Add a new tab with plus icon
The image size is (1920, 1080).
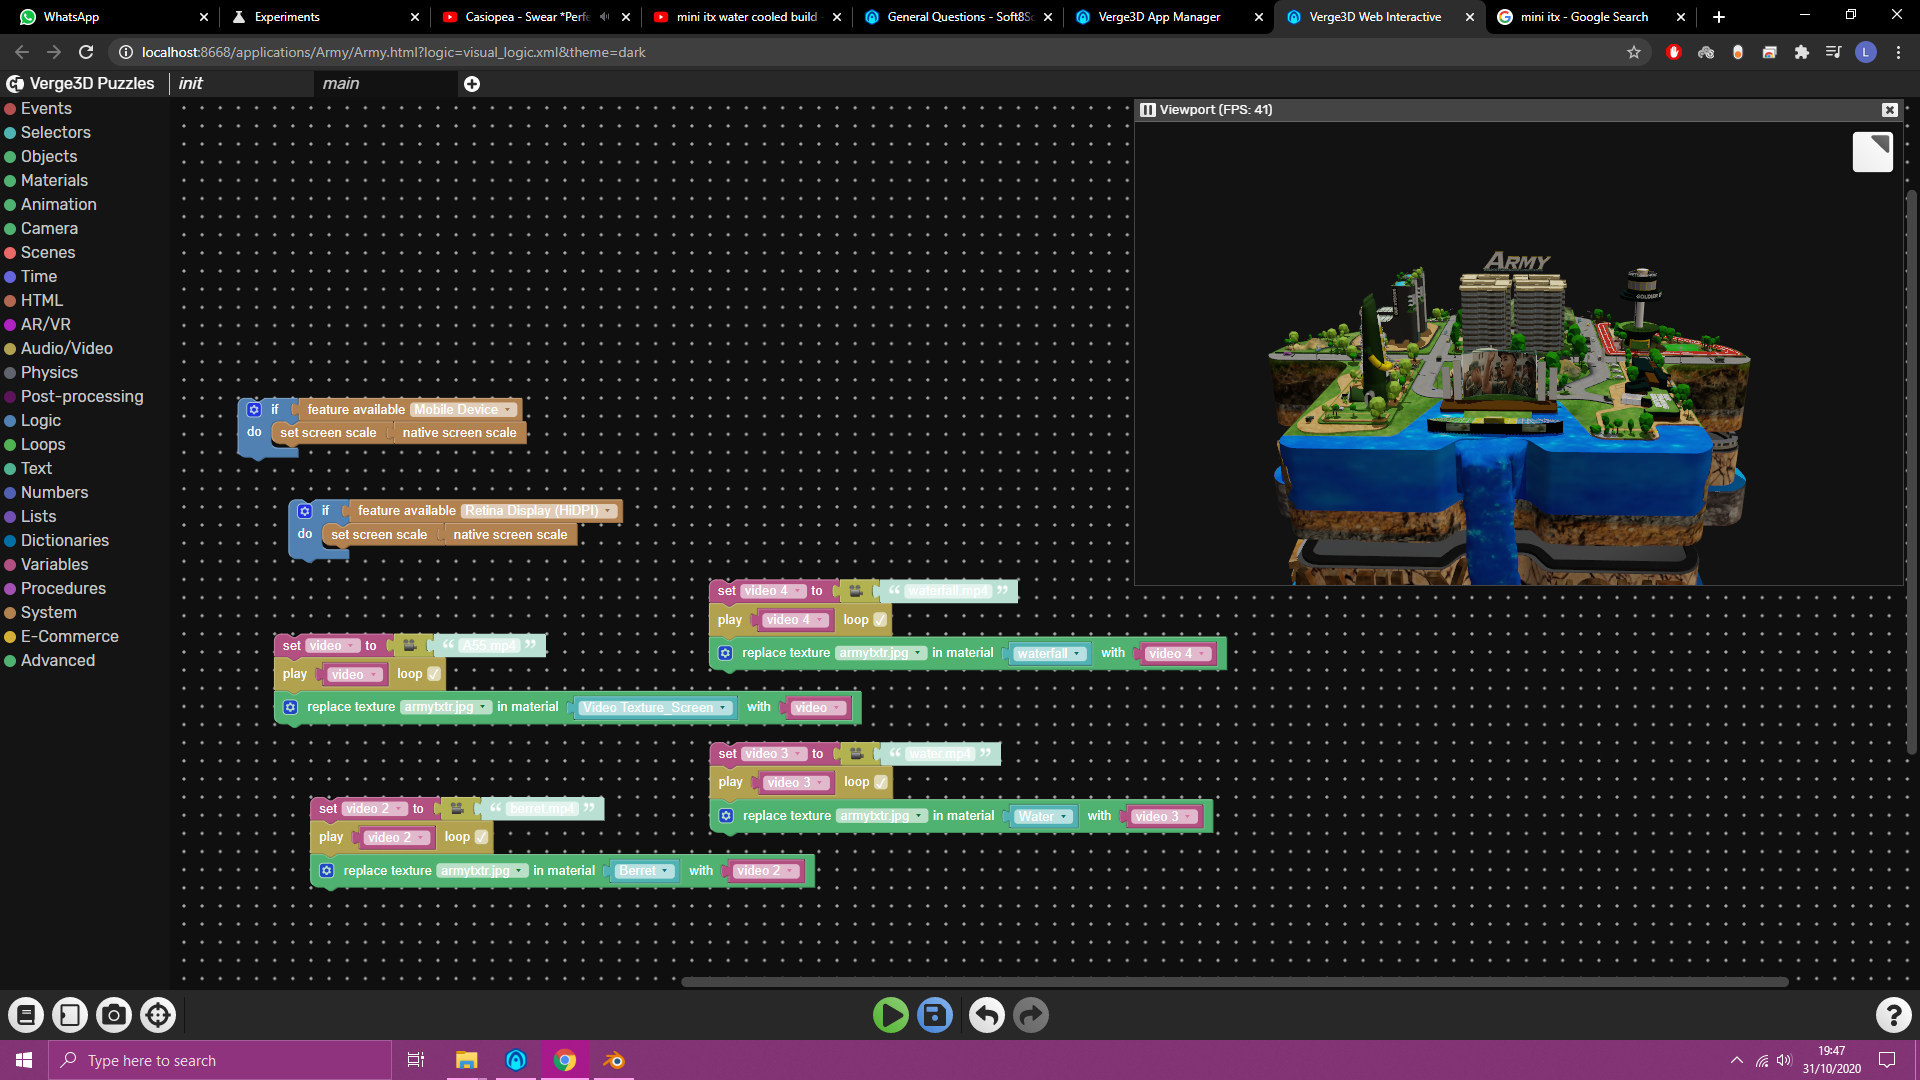pyautogui.click(x=472, y=84)
